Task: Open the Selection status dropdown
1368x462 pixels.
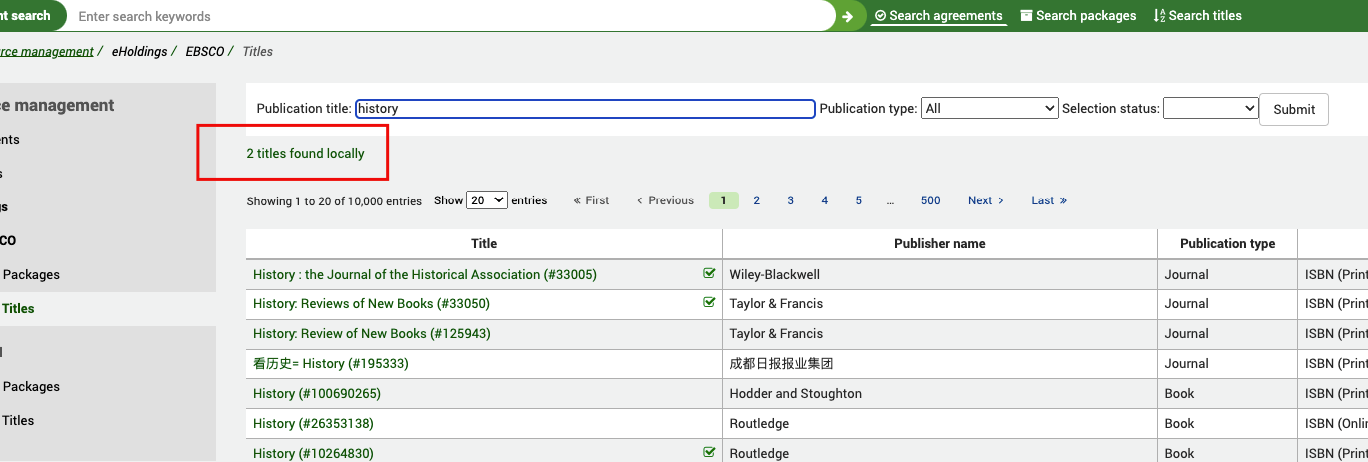Action: point(1210,109)
